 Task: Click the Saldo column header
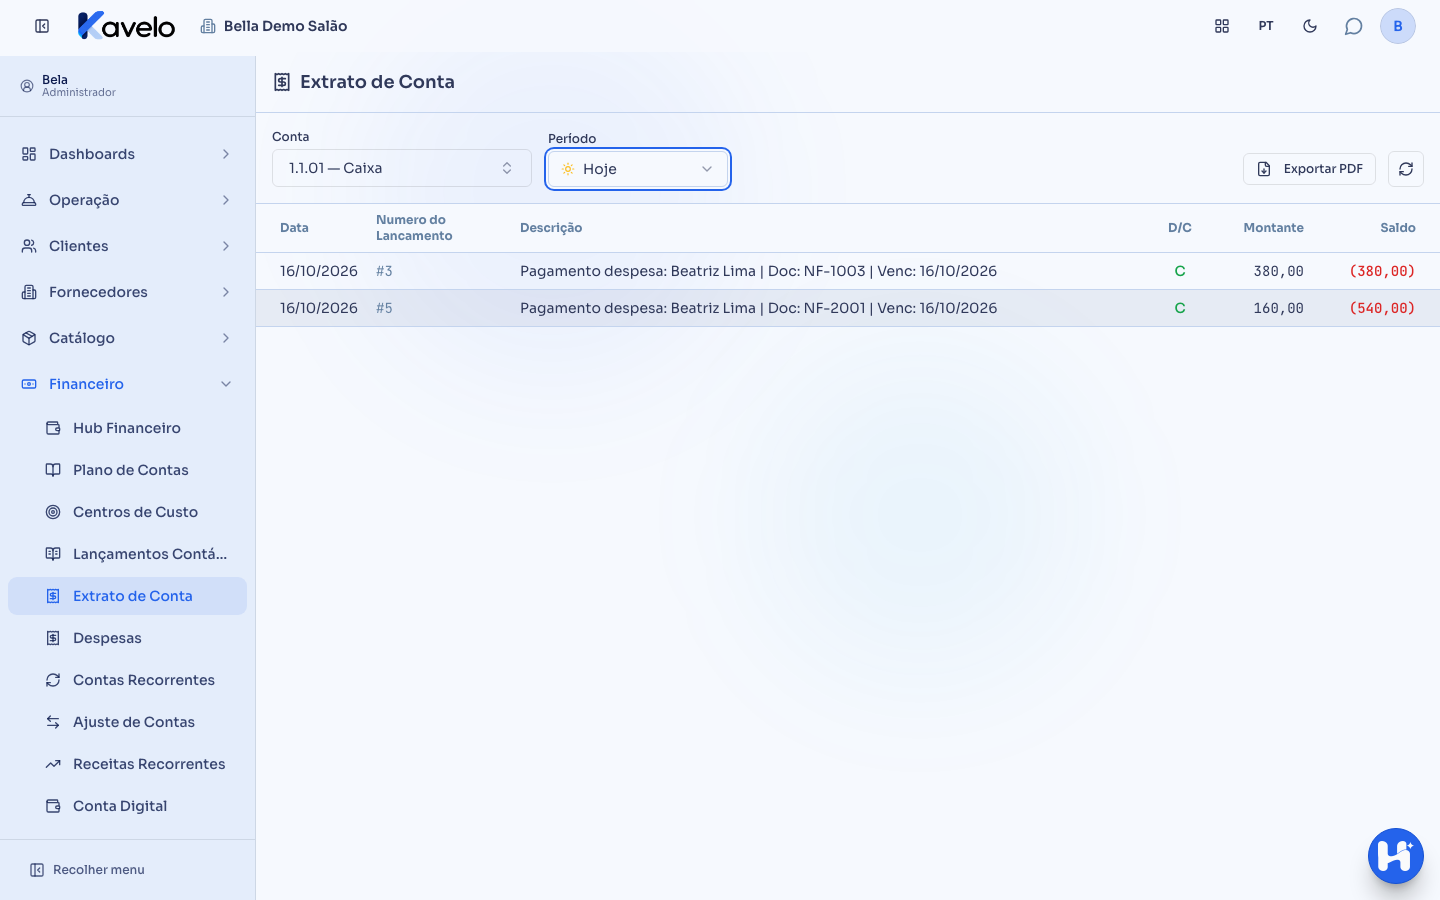pos(1398,228)
